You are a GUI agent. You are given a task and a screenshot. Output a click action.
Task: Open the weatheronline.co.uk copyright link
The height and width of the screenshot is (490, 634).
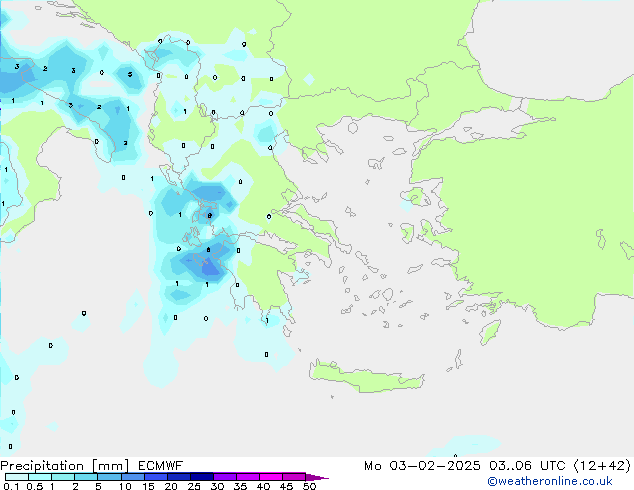[x=550, y=481]
